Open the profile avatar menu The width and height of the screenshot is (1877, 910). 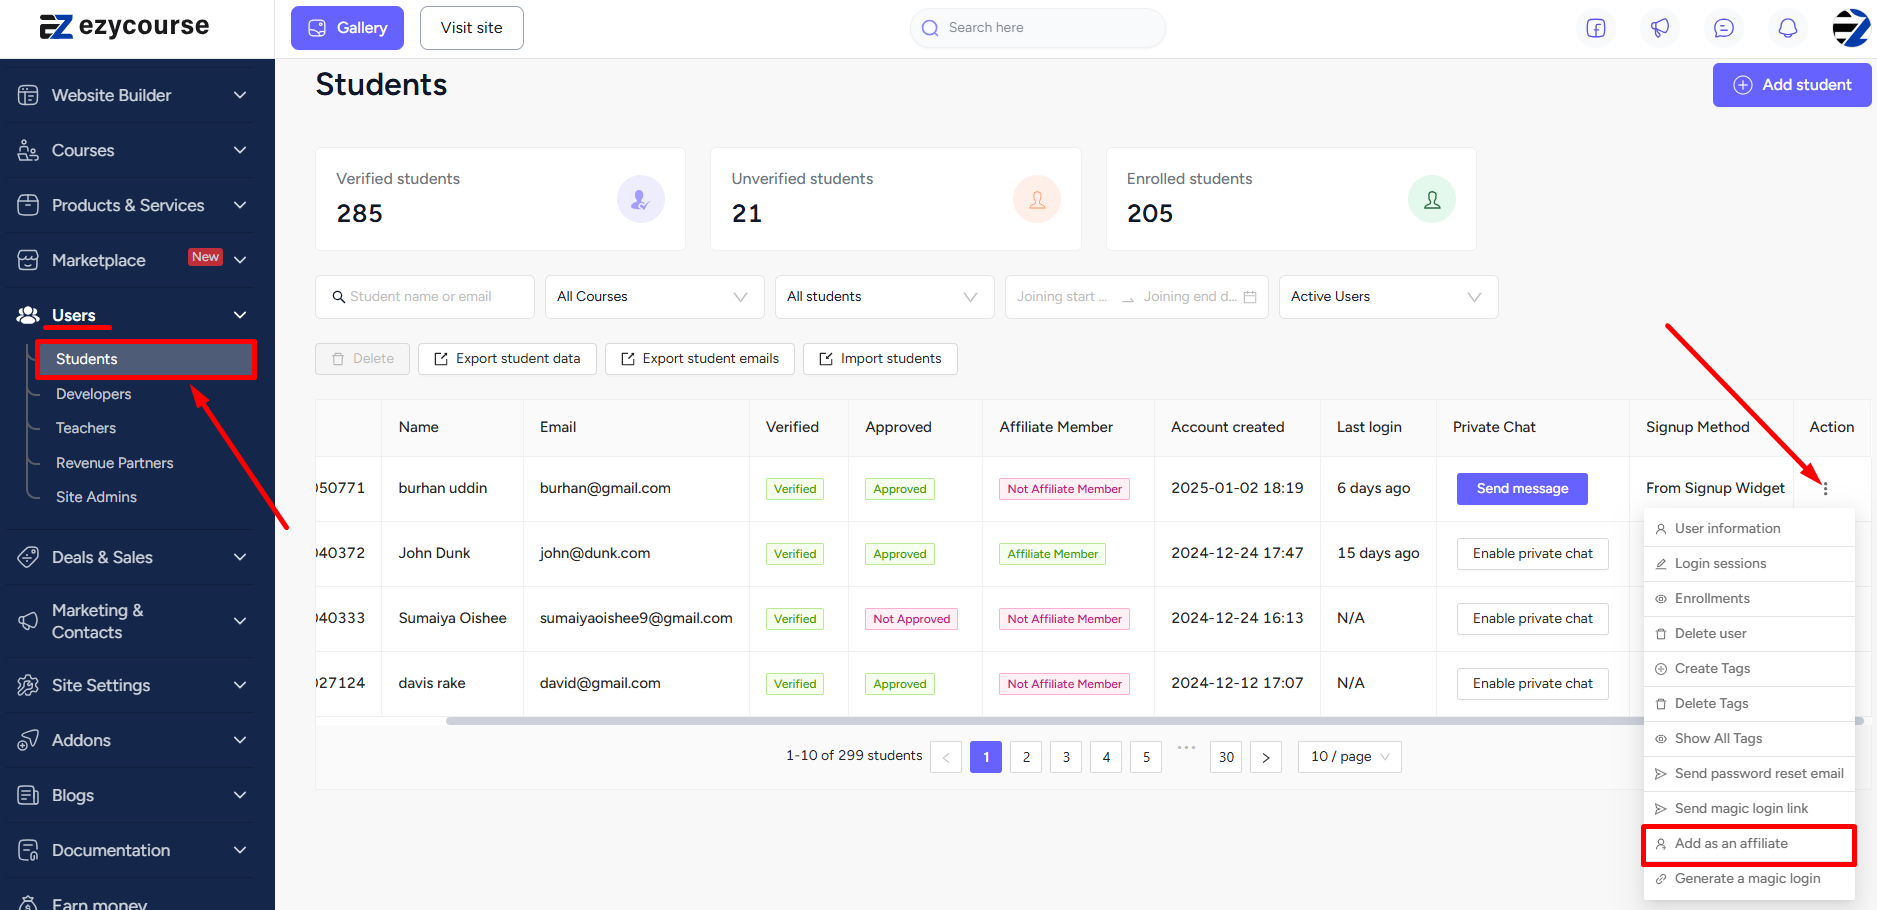[x=1851, y=28]
